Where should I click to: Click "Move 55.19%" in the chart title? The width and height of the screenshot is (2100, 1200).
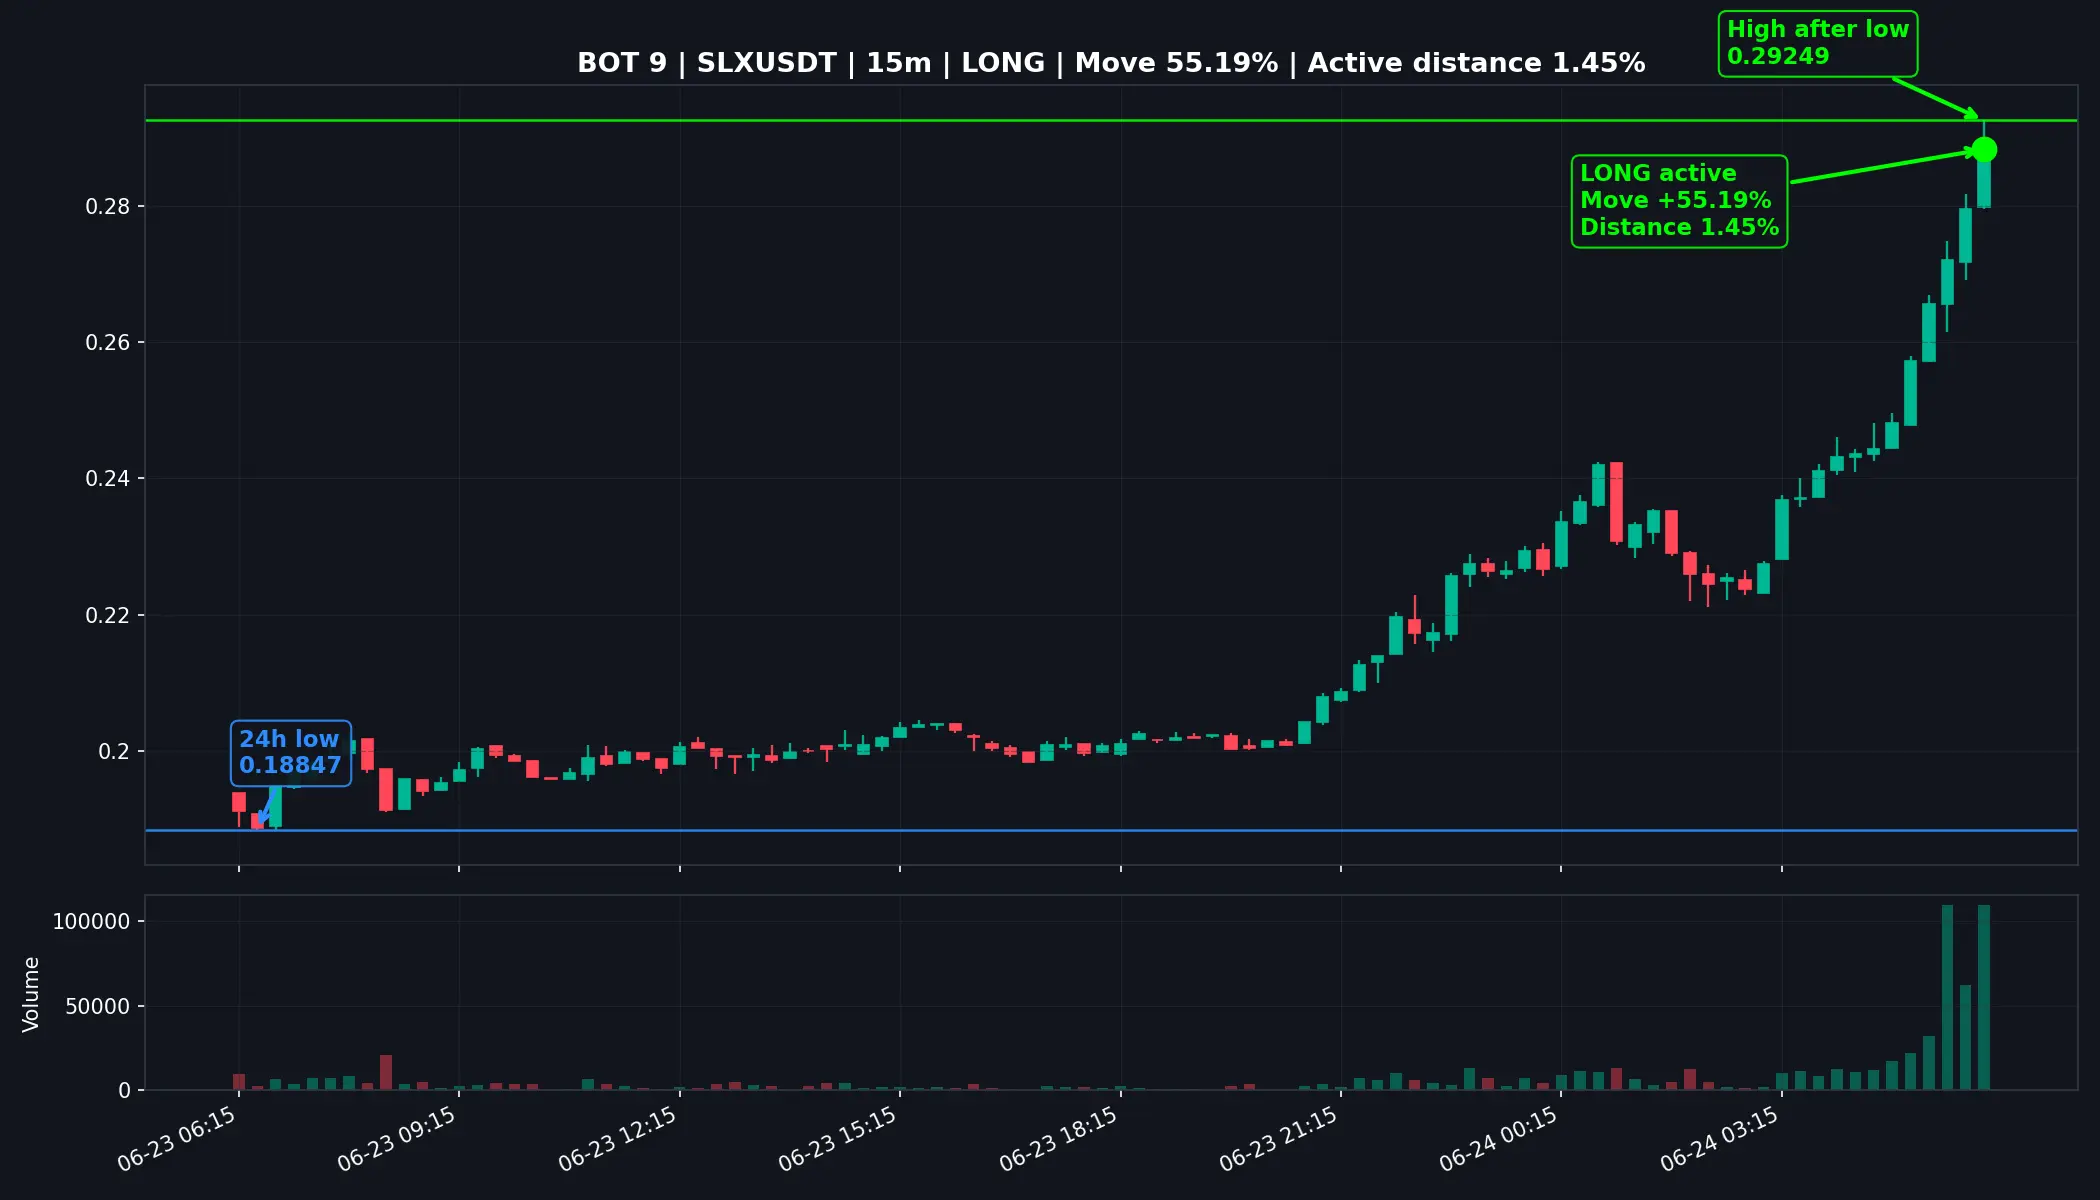[x=1176, y=63]
